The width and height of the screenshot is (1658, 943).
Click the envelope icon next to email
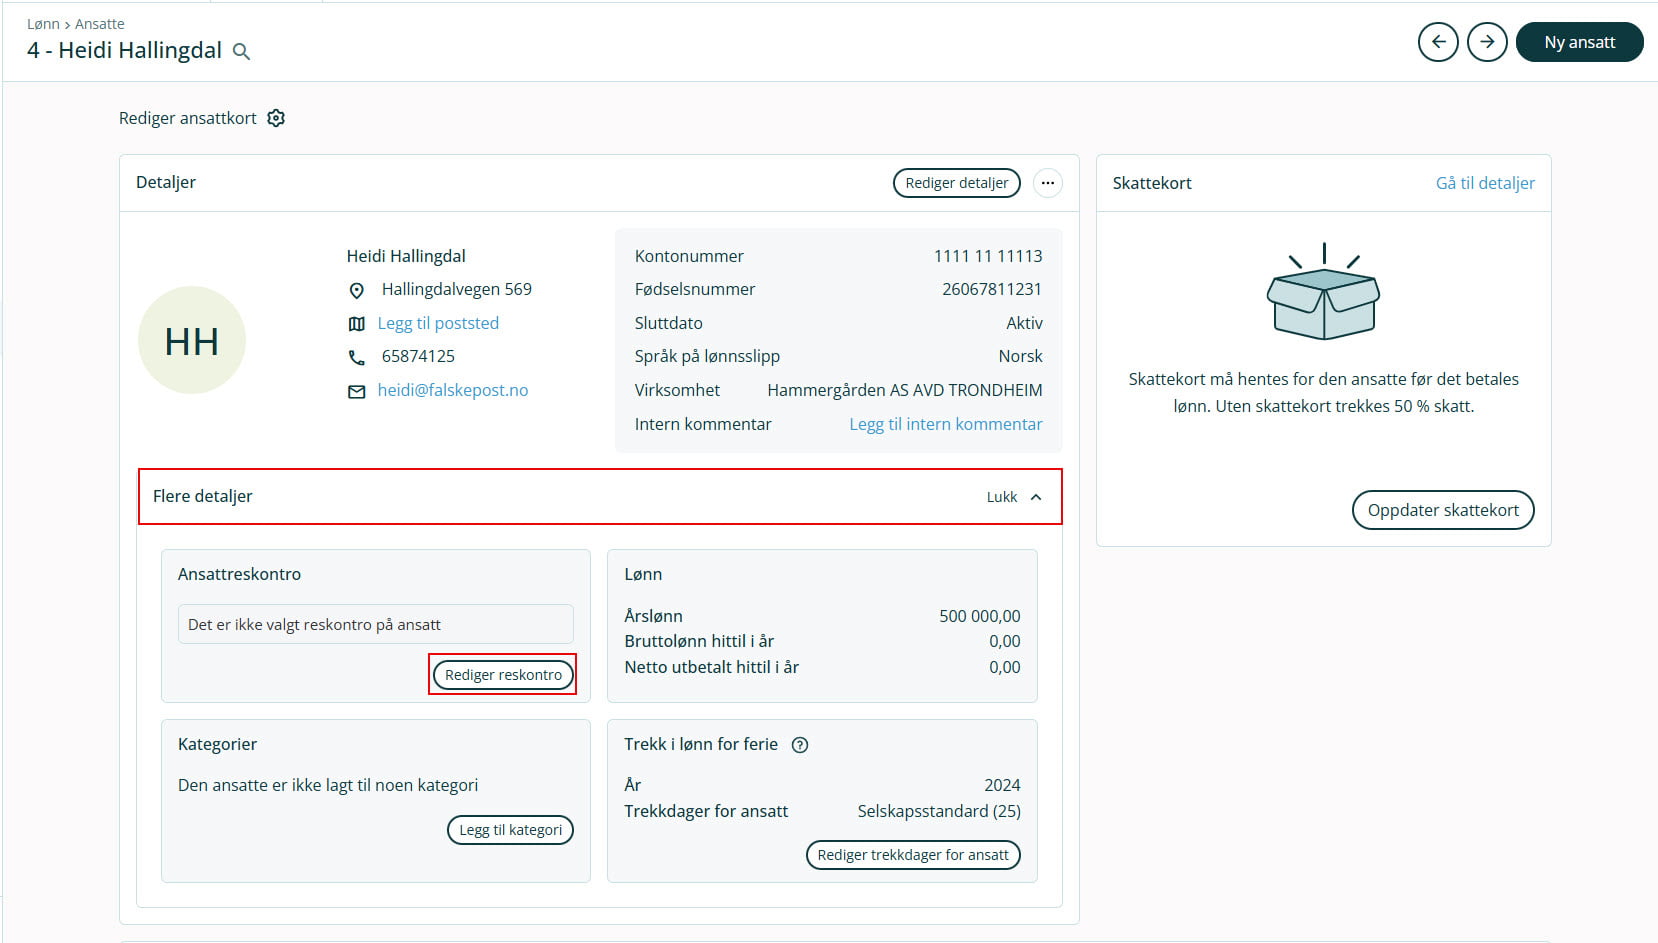coord(356,392)
